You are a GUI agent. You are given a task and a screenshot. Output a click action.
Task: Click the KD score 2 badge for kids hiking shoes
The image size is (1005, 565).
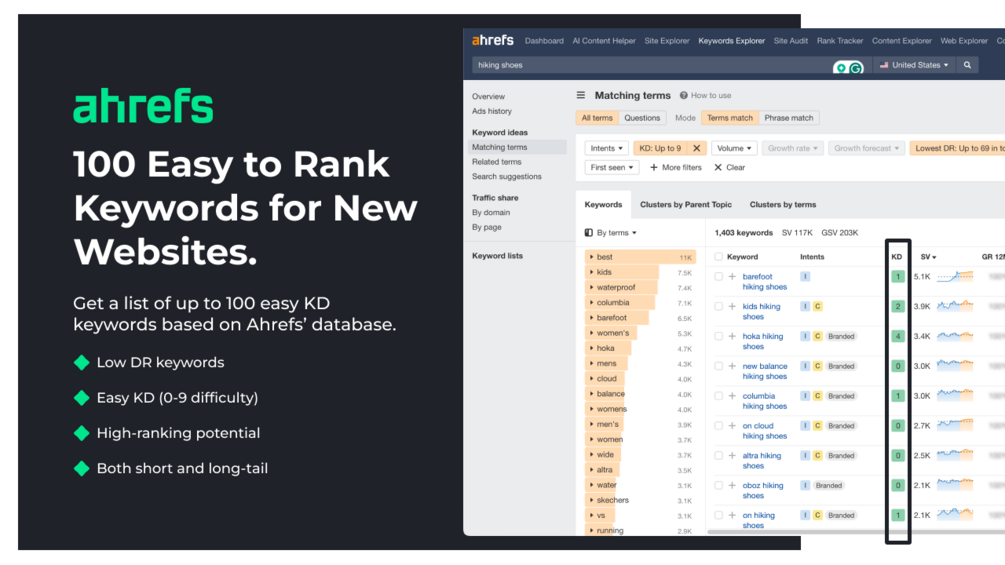(x=898, y=306)
